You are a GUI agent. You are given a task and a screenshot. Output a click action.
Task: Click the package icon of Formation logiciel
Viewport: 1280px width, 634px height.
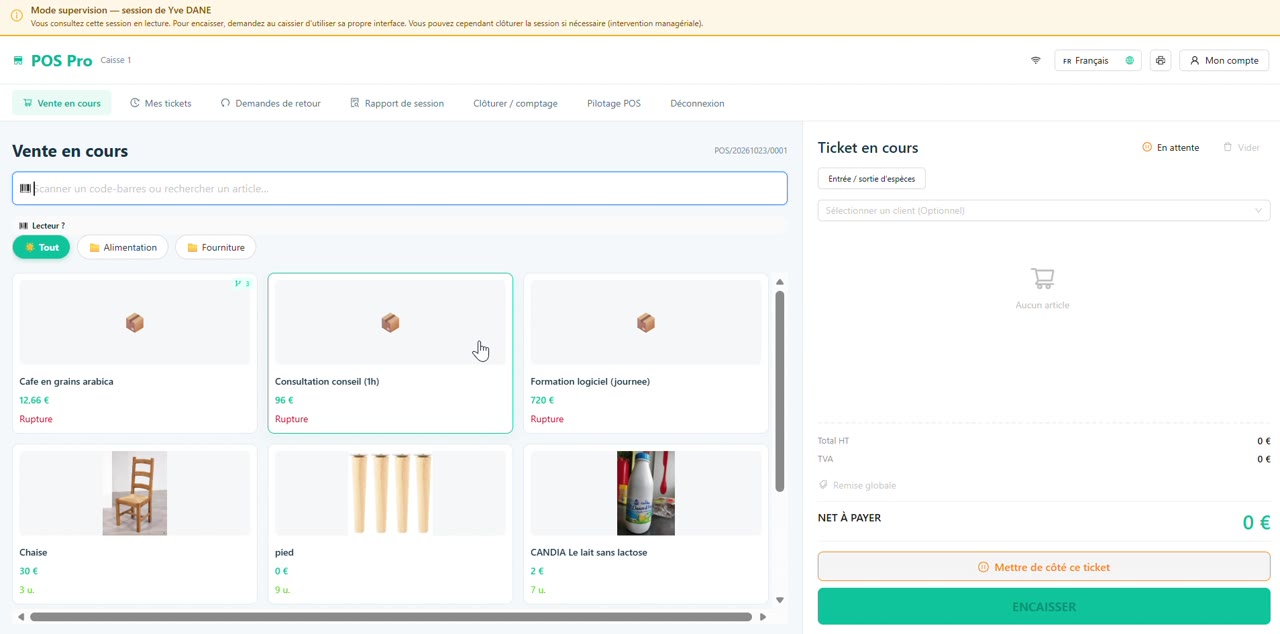pyautogui.click(x=646, y=322)
